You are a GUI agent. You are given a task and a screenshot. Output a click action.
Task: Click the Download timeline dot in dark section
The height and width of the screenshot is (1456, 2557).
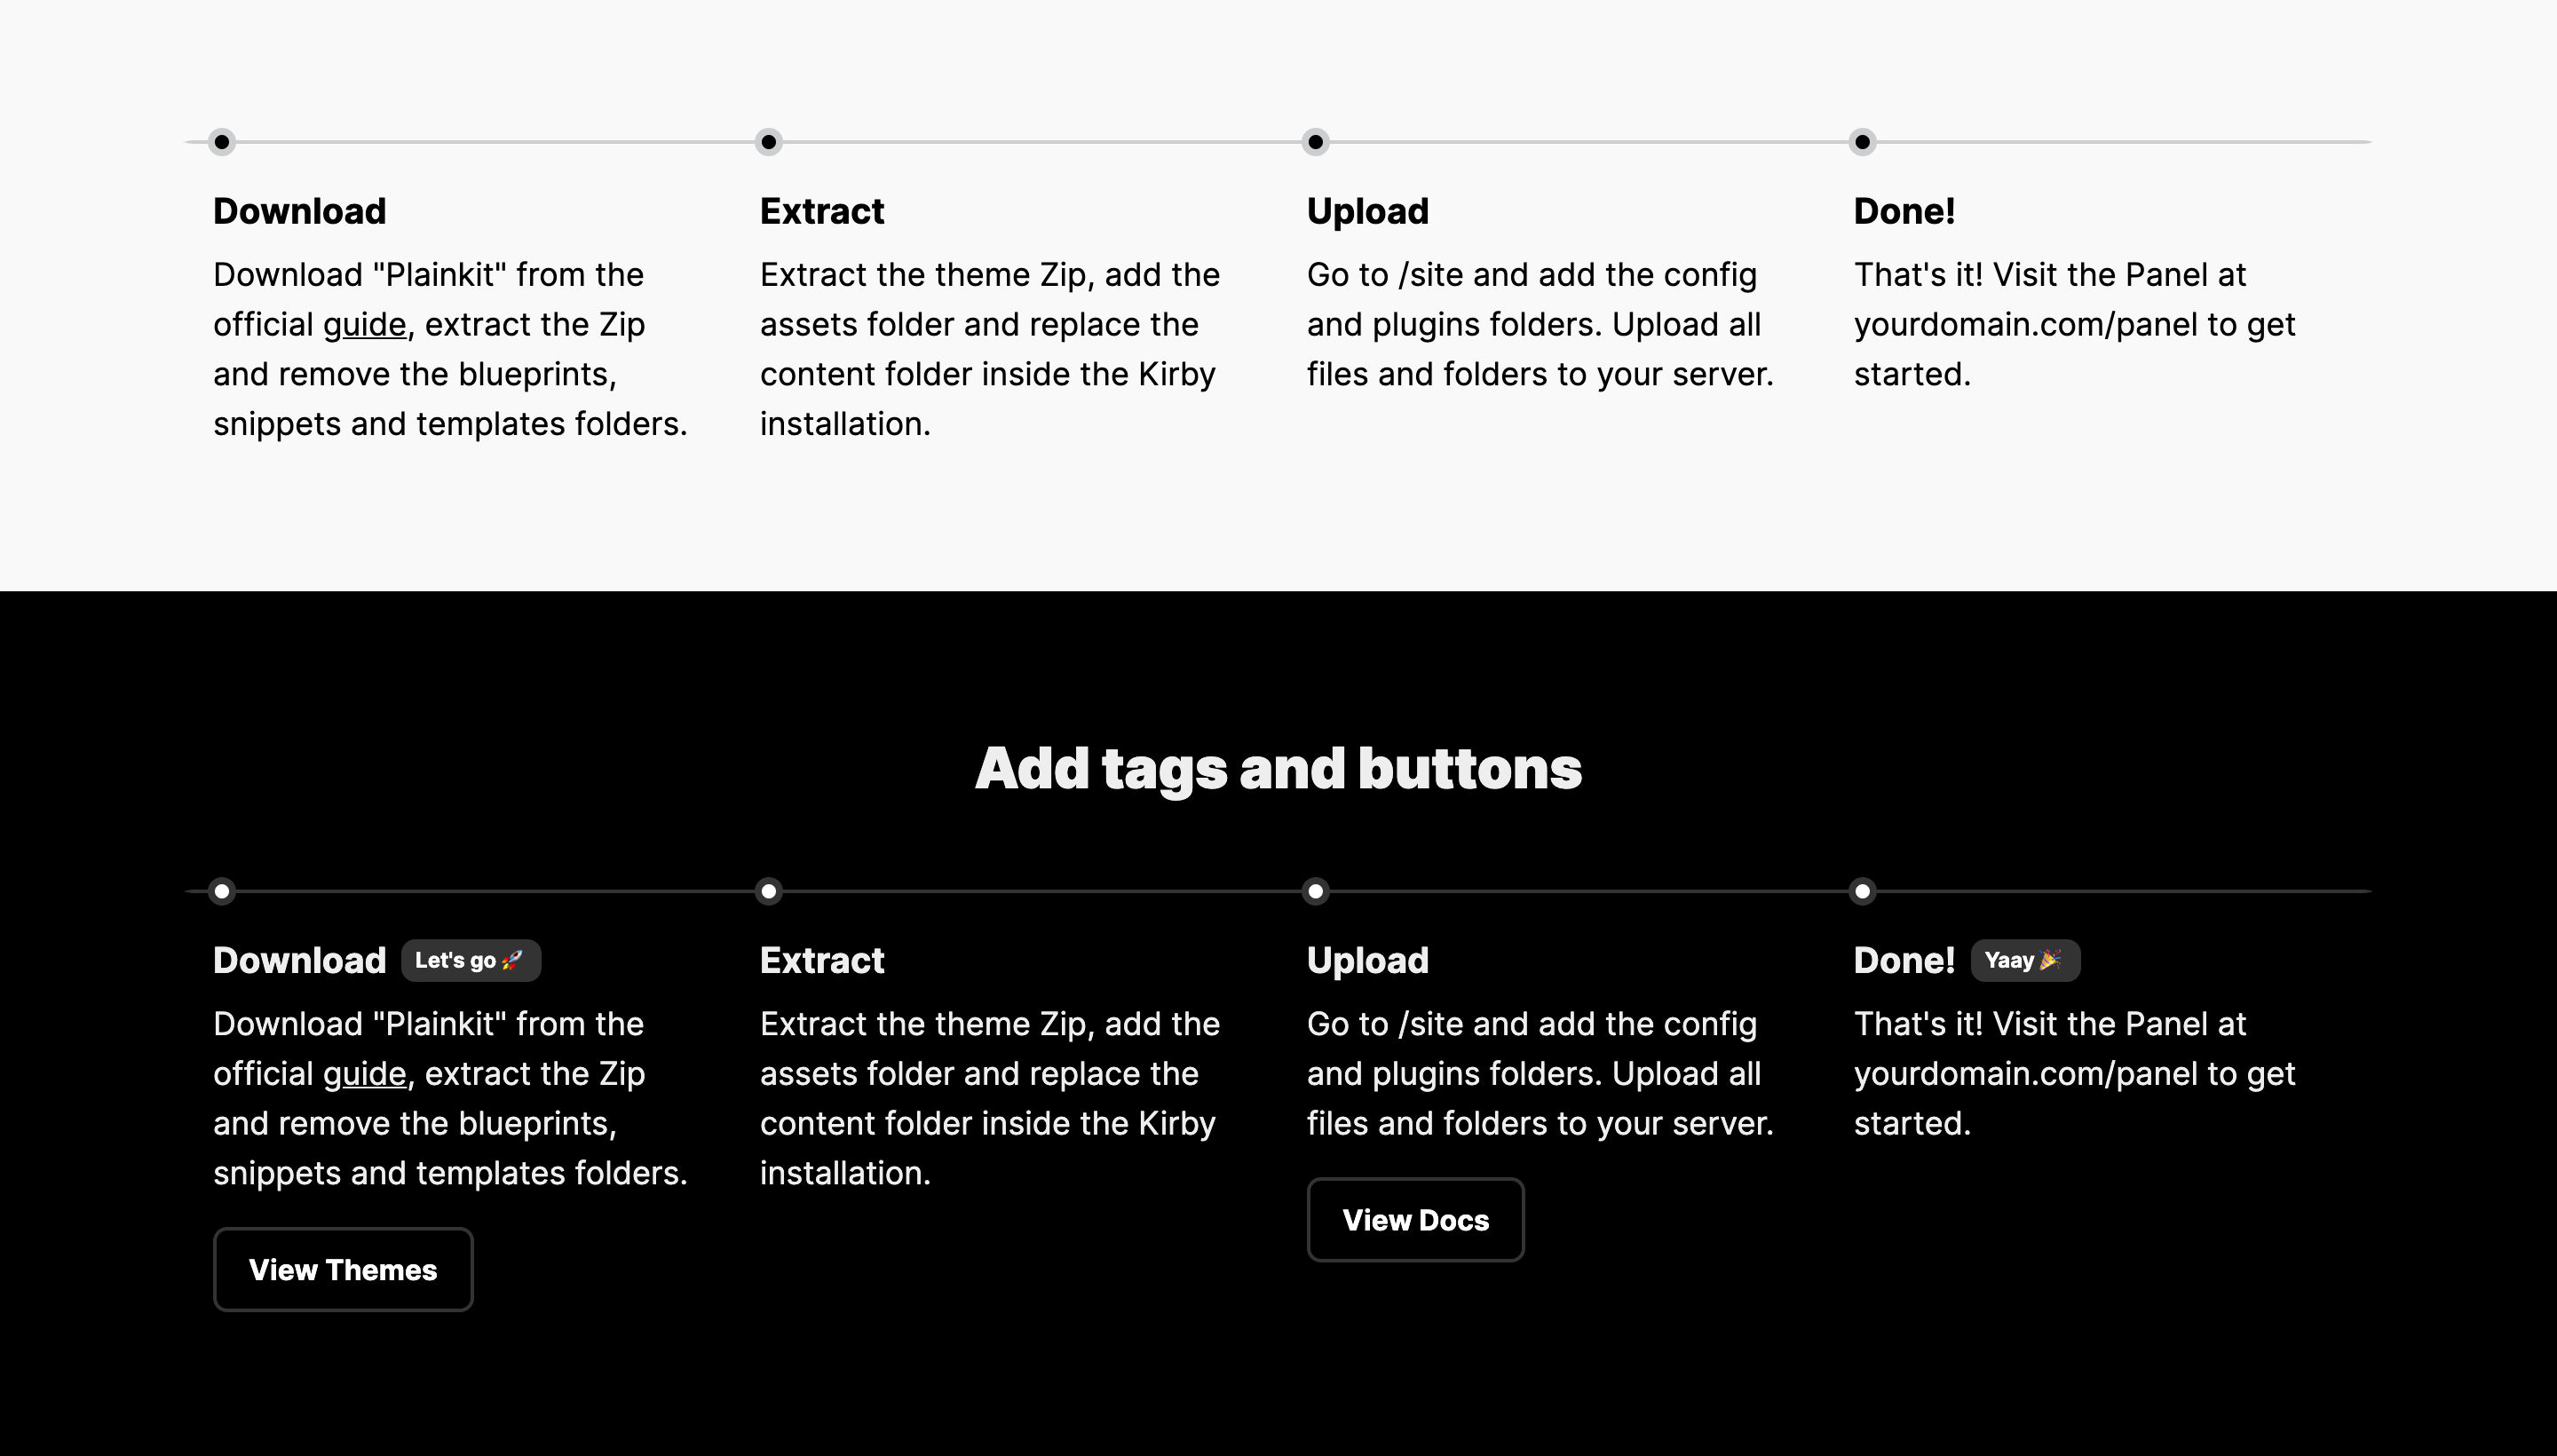[x=222, y=891]
